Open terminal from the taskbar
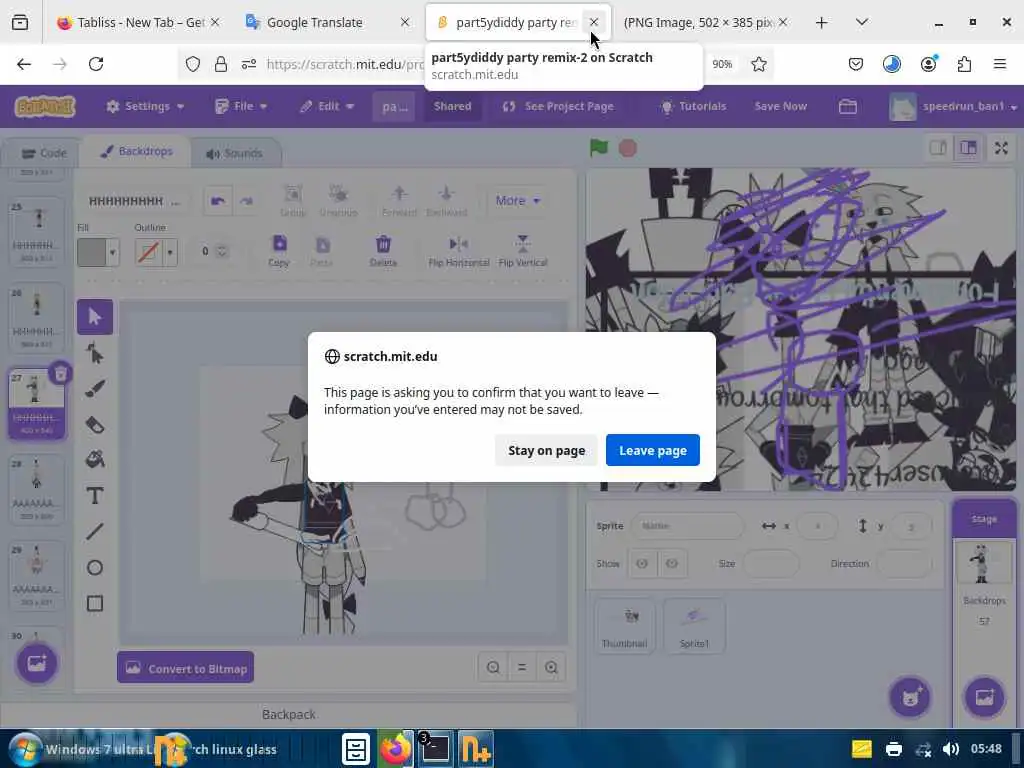This screenshot has width=1024, height=768. click(434, 749)
